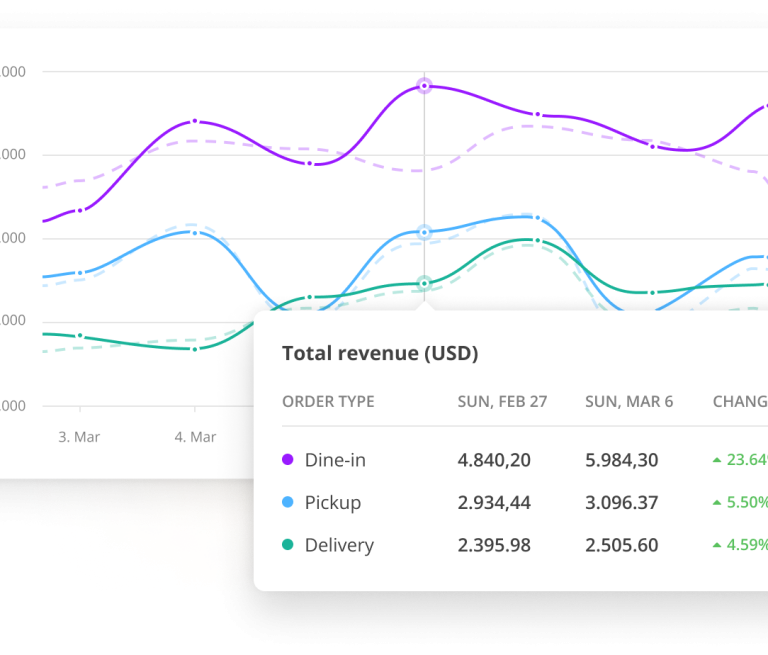This screenshot has height=655, width=768.
Task: Click the Pickup value 3.096.37
Action: point(621,503)
